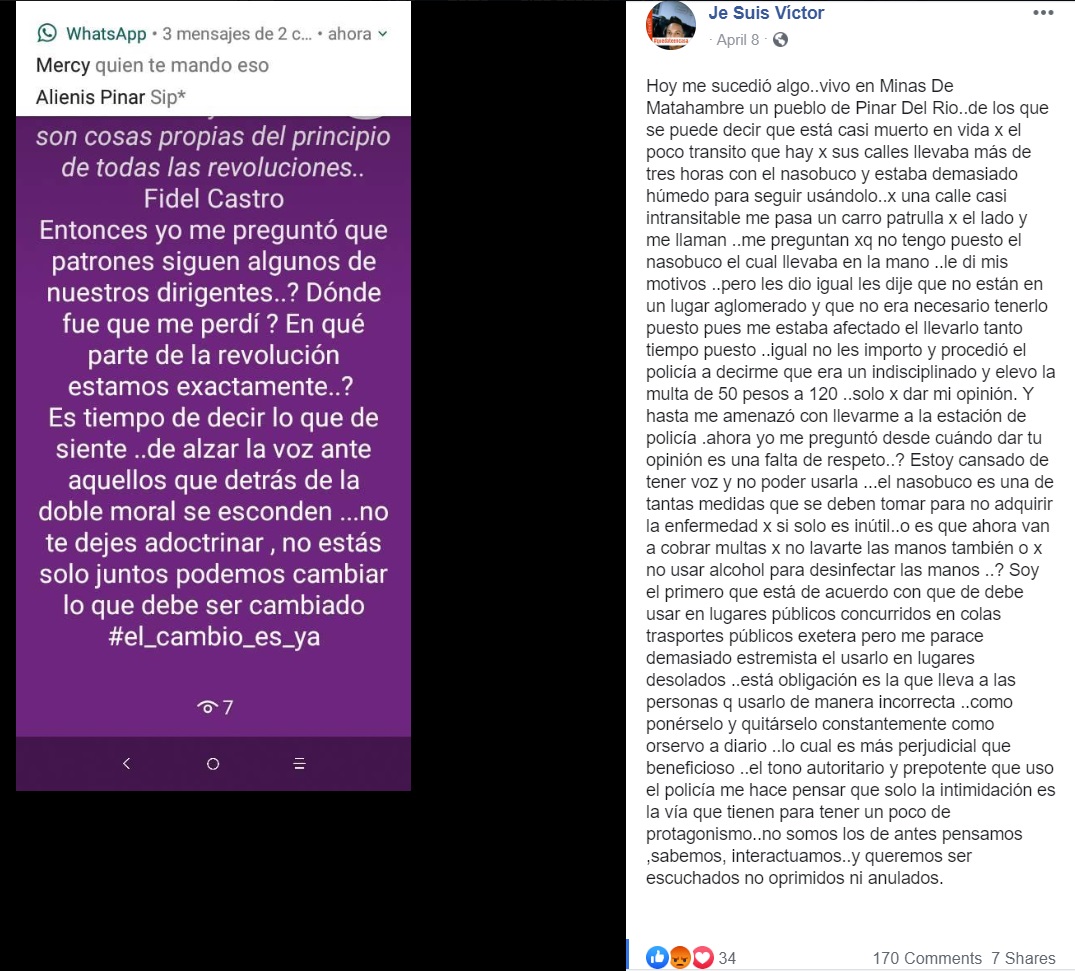
Task: Tap the WhatsApp logo in notification
Action: point(47,33)
